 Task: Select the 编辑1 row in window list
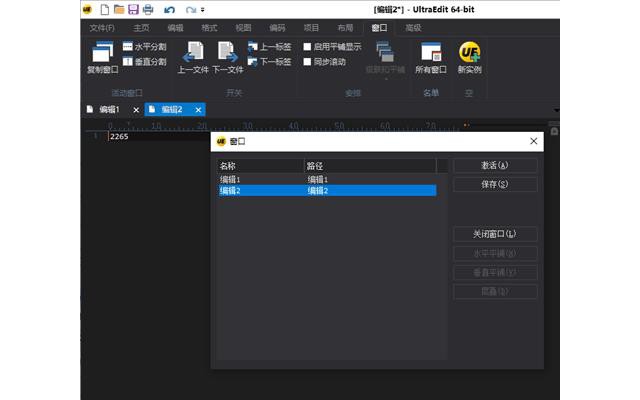(327, 179)
